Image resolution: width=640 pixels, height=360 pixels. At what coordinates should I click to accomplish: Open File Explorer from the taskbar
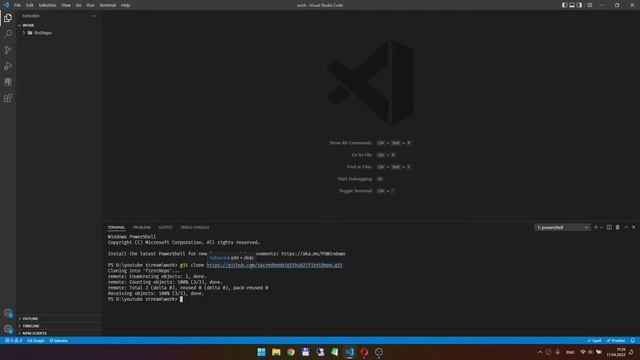276,352
